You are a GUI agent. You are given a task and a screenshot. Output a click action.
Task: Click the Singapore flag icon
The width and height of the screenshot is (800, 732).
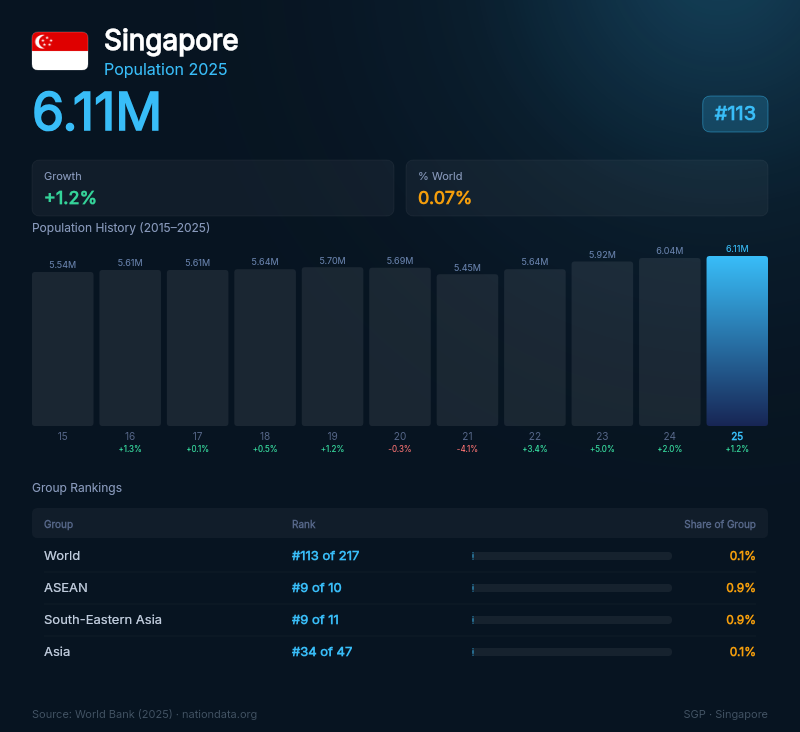coord(60,51)
